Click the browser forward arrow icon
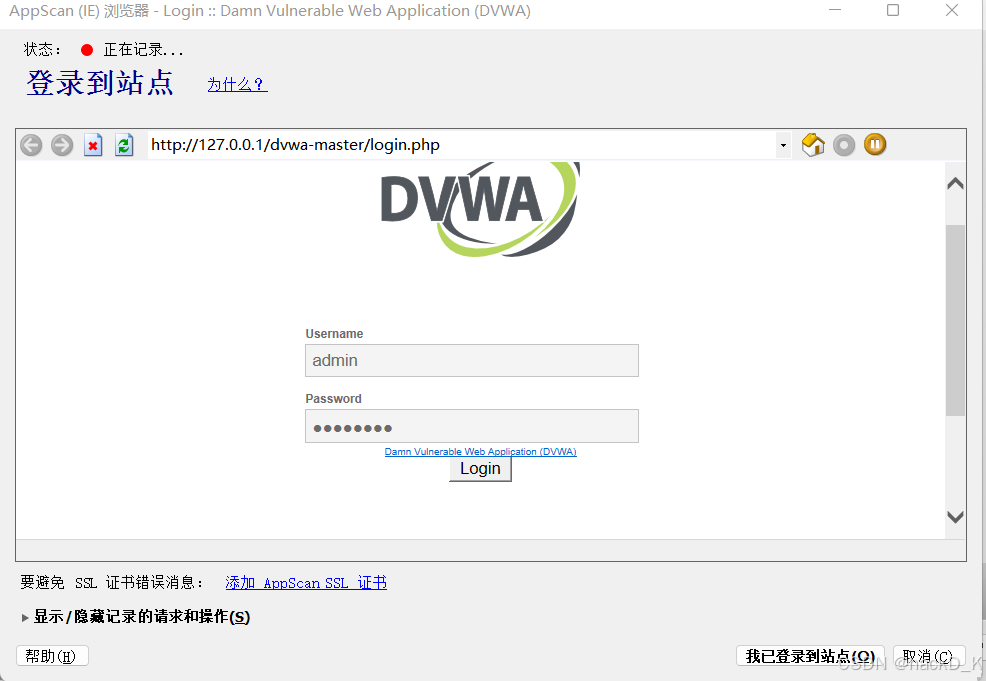Viewport: 986px width, 681px height. click(62, 145)
